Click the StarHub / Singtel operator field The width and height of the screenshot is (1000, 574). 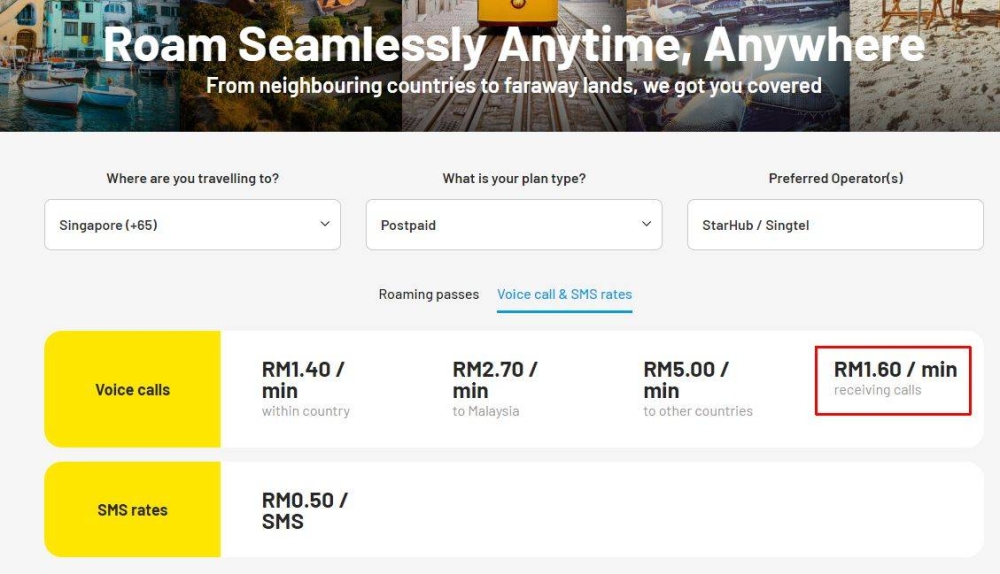(x=835, y=224)
